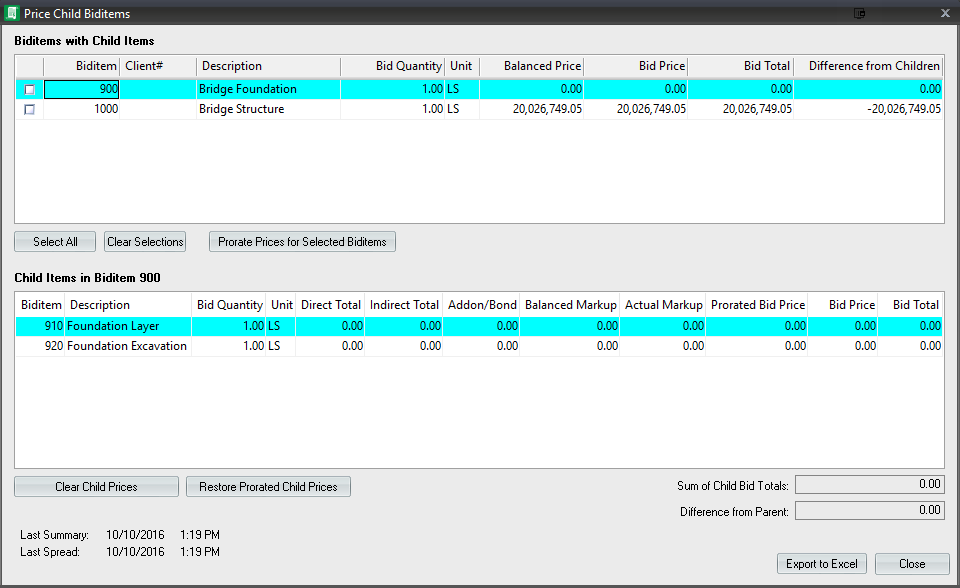The width and height of the screenshot is (960, 588).
Task: Select the Foundation Excavation child item row
Action: 127,346
